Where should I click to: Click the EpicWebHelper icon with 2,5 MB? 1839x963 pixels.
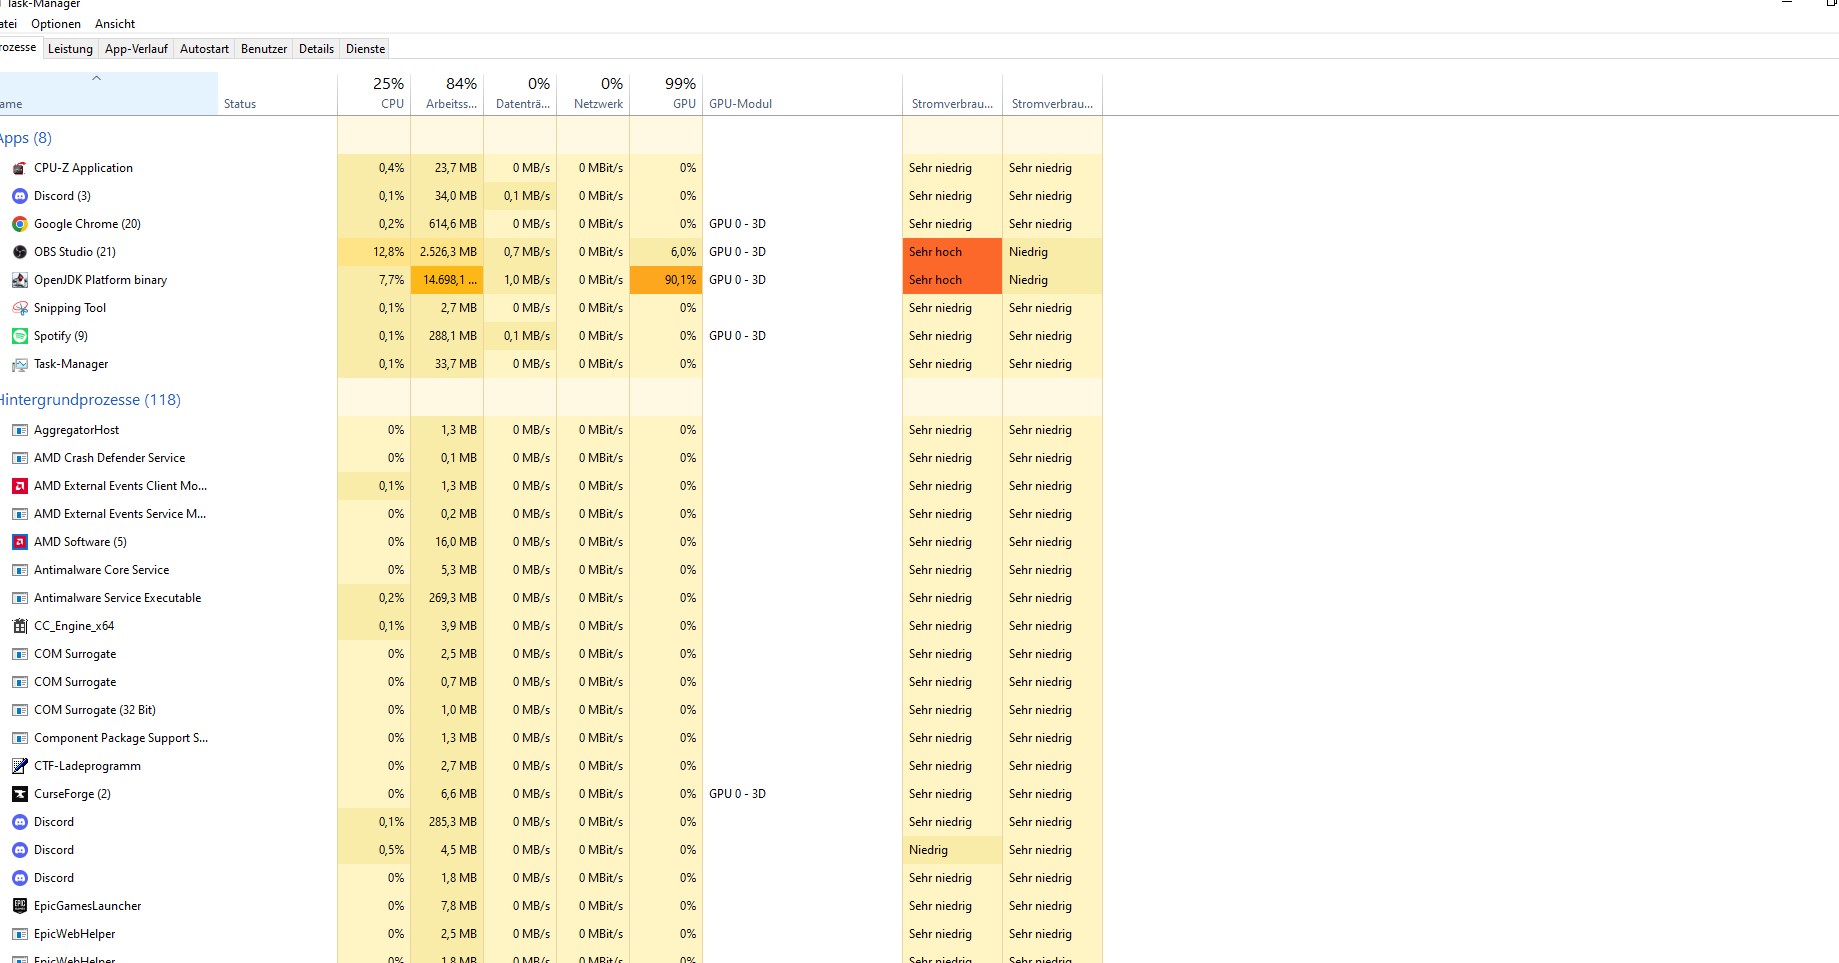pos(20,934)
